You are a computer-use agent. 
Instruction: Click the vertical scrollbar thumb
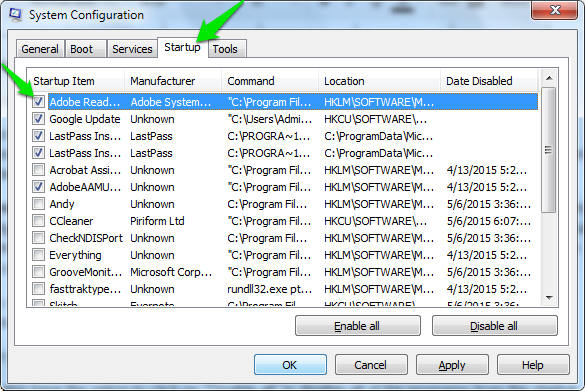point(549,150)
